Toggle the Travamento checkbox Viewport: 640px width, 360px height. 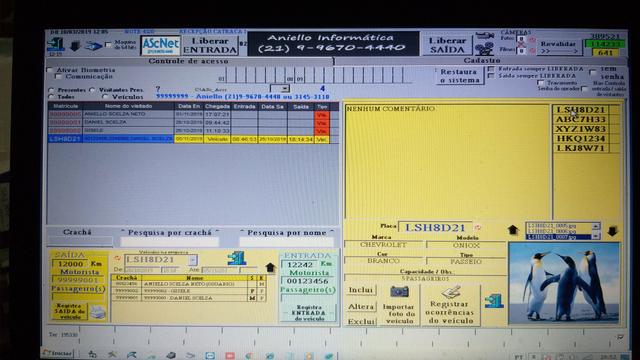click(x=541, y=82)
